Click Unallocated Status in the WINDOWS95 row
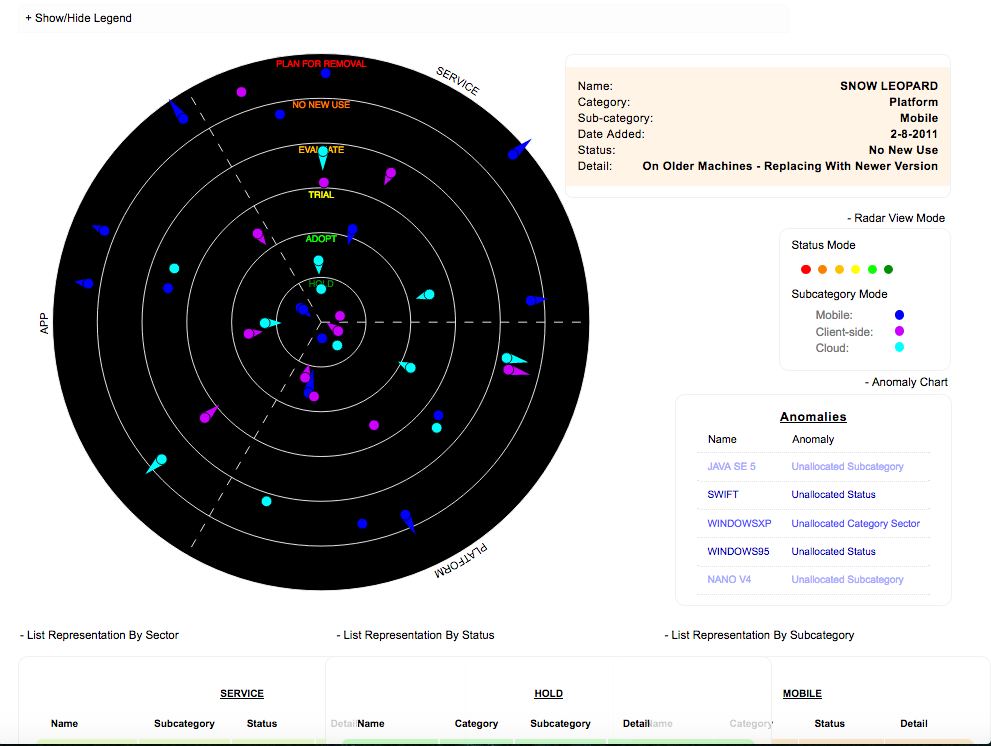The image size is (991, 746). coord(833,551)
